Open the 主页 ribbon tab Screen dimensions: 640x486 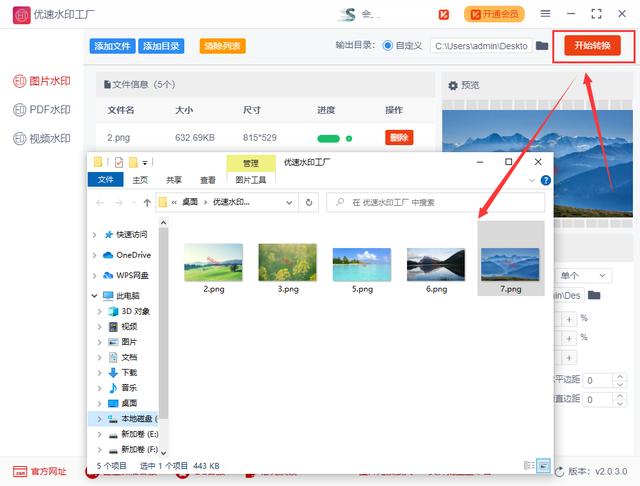pyautogui.click(x=140, y=180)
